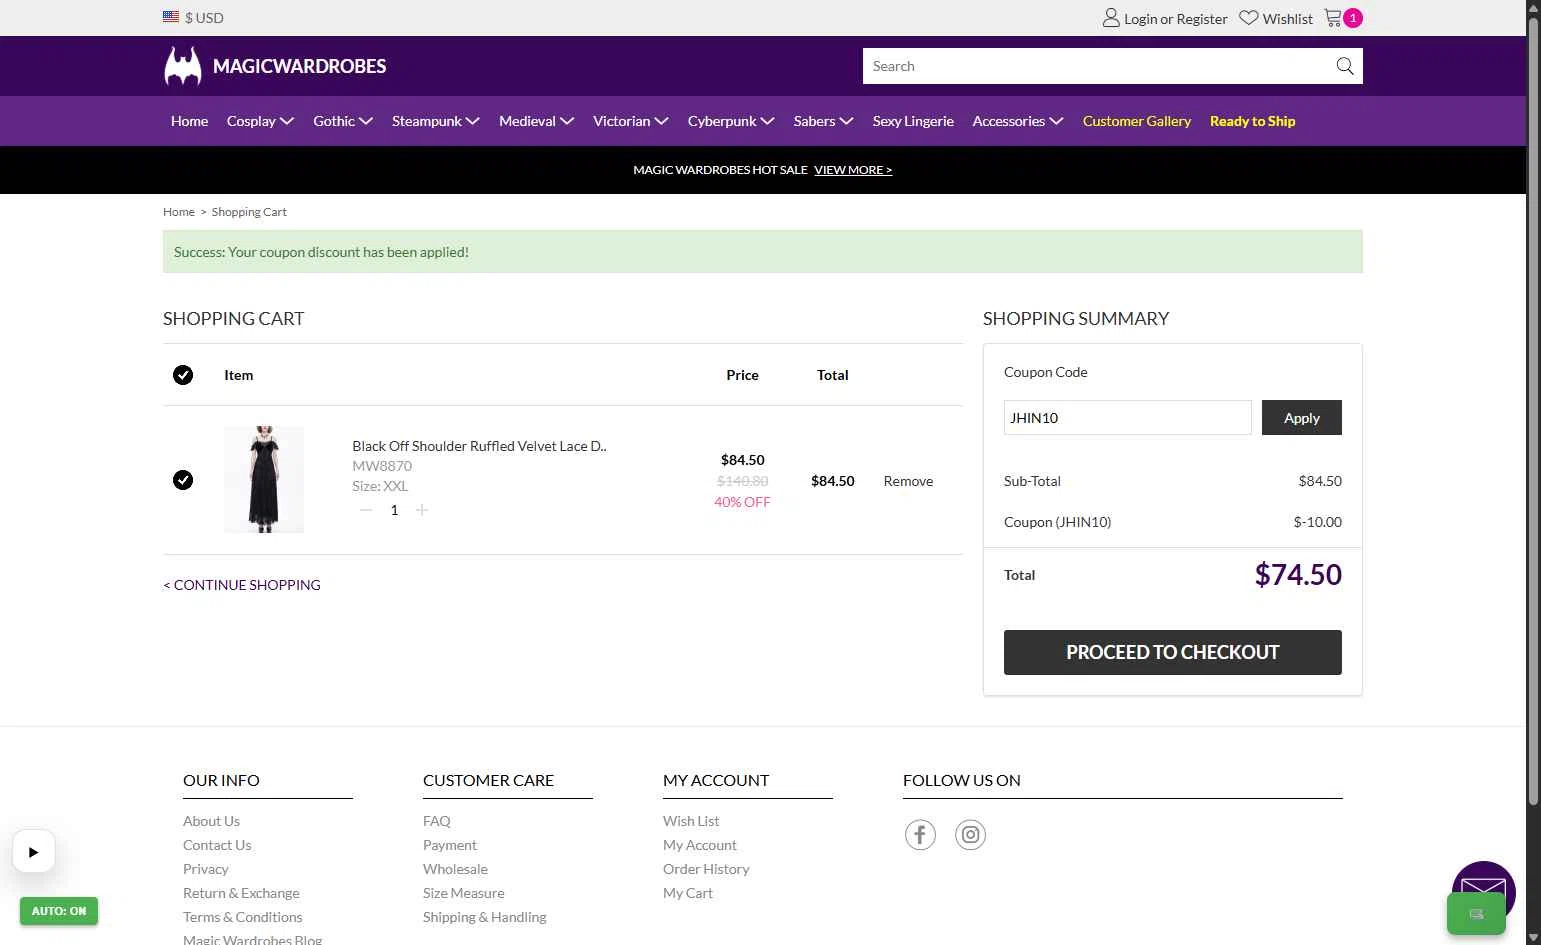Click Apply coupon button

coord(1302,418)
